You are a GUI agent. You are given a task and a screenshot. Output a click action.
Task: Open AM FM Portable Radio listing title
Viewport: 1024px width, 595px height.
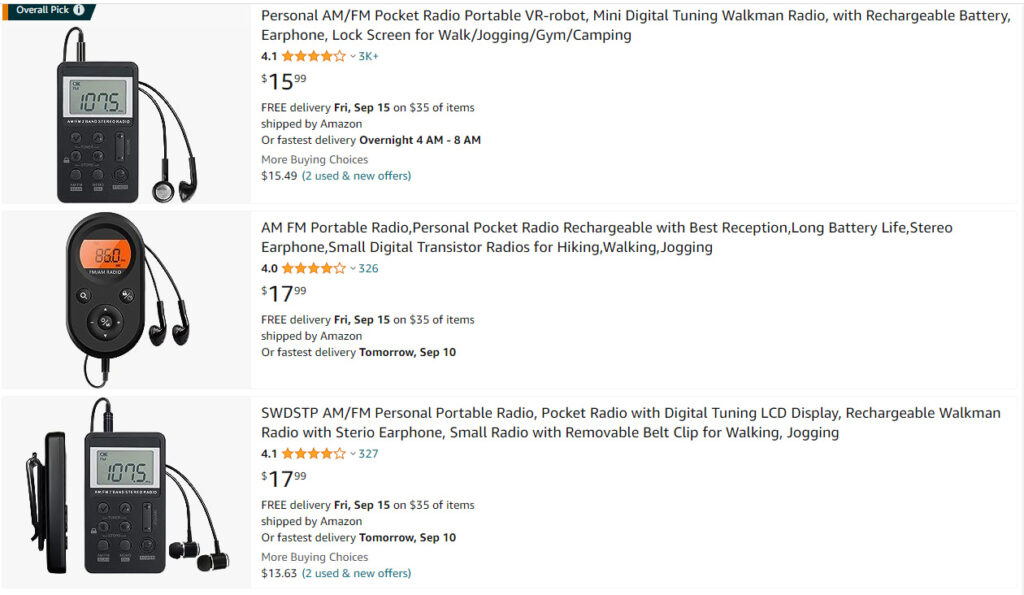click(606, 237)
